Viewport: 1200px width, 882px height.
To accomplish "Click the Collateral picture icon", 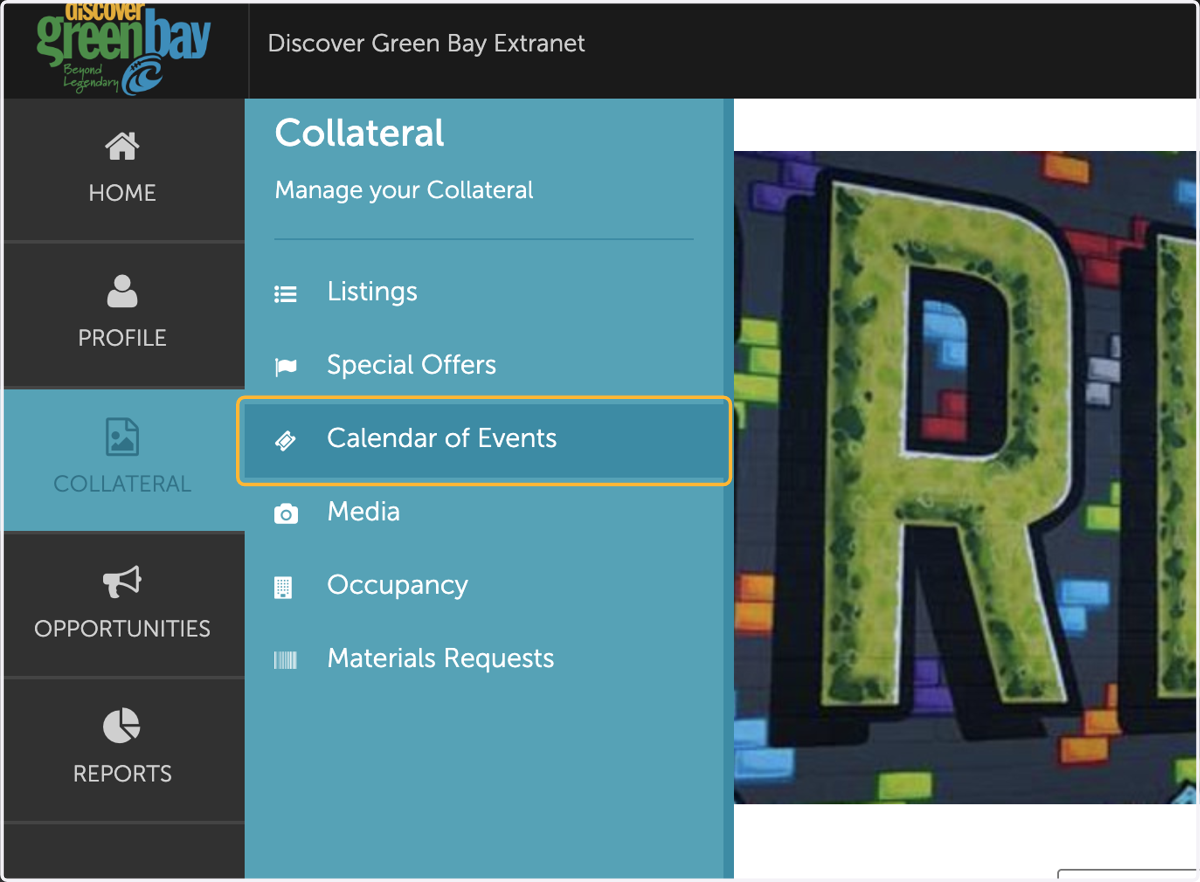I will click(122, 437).
